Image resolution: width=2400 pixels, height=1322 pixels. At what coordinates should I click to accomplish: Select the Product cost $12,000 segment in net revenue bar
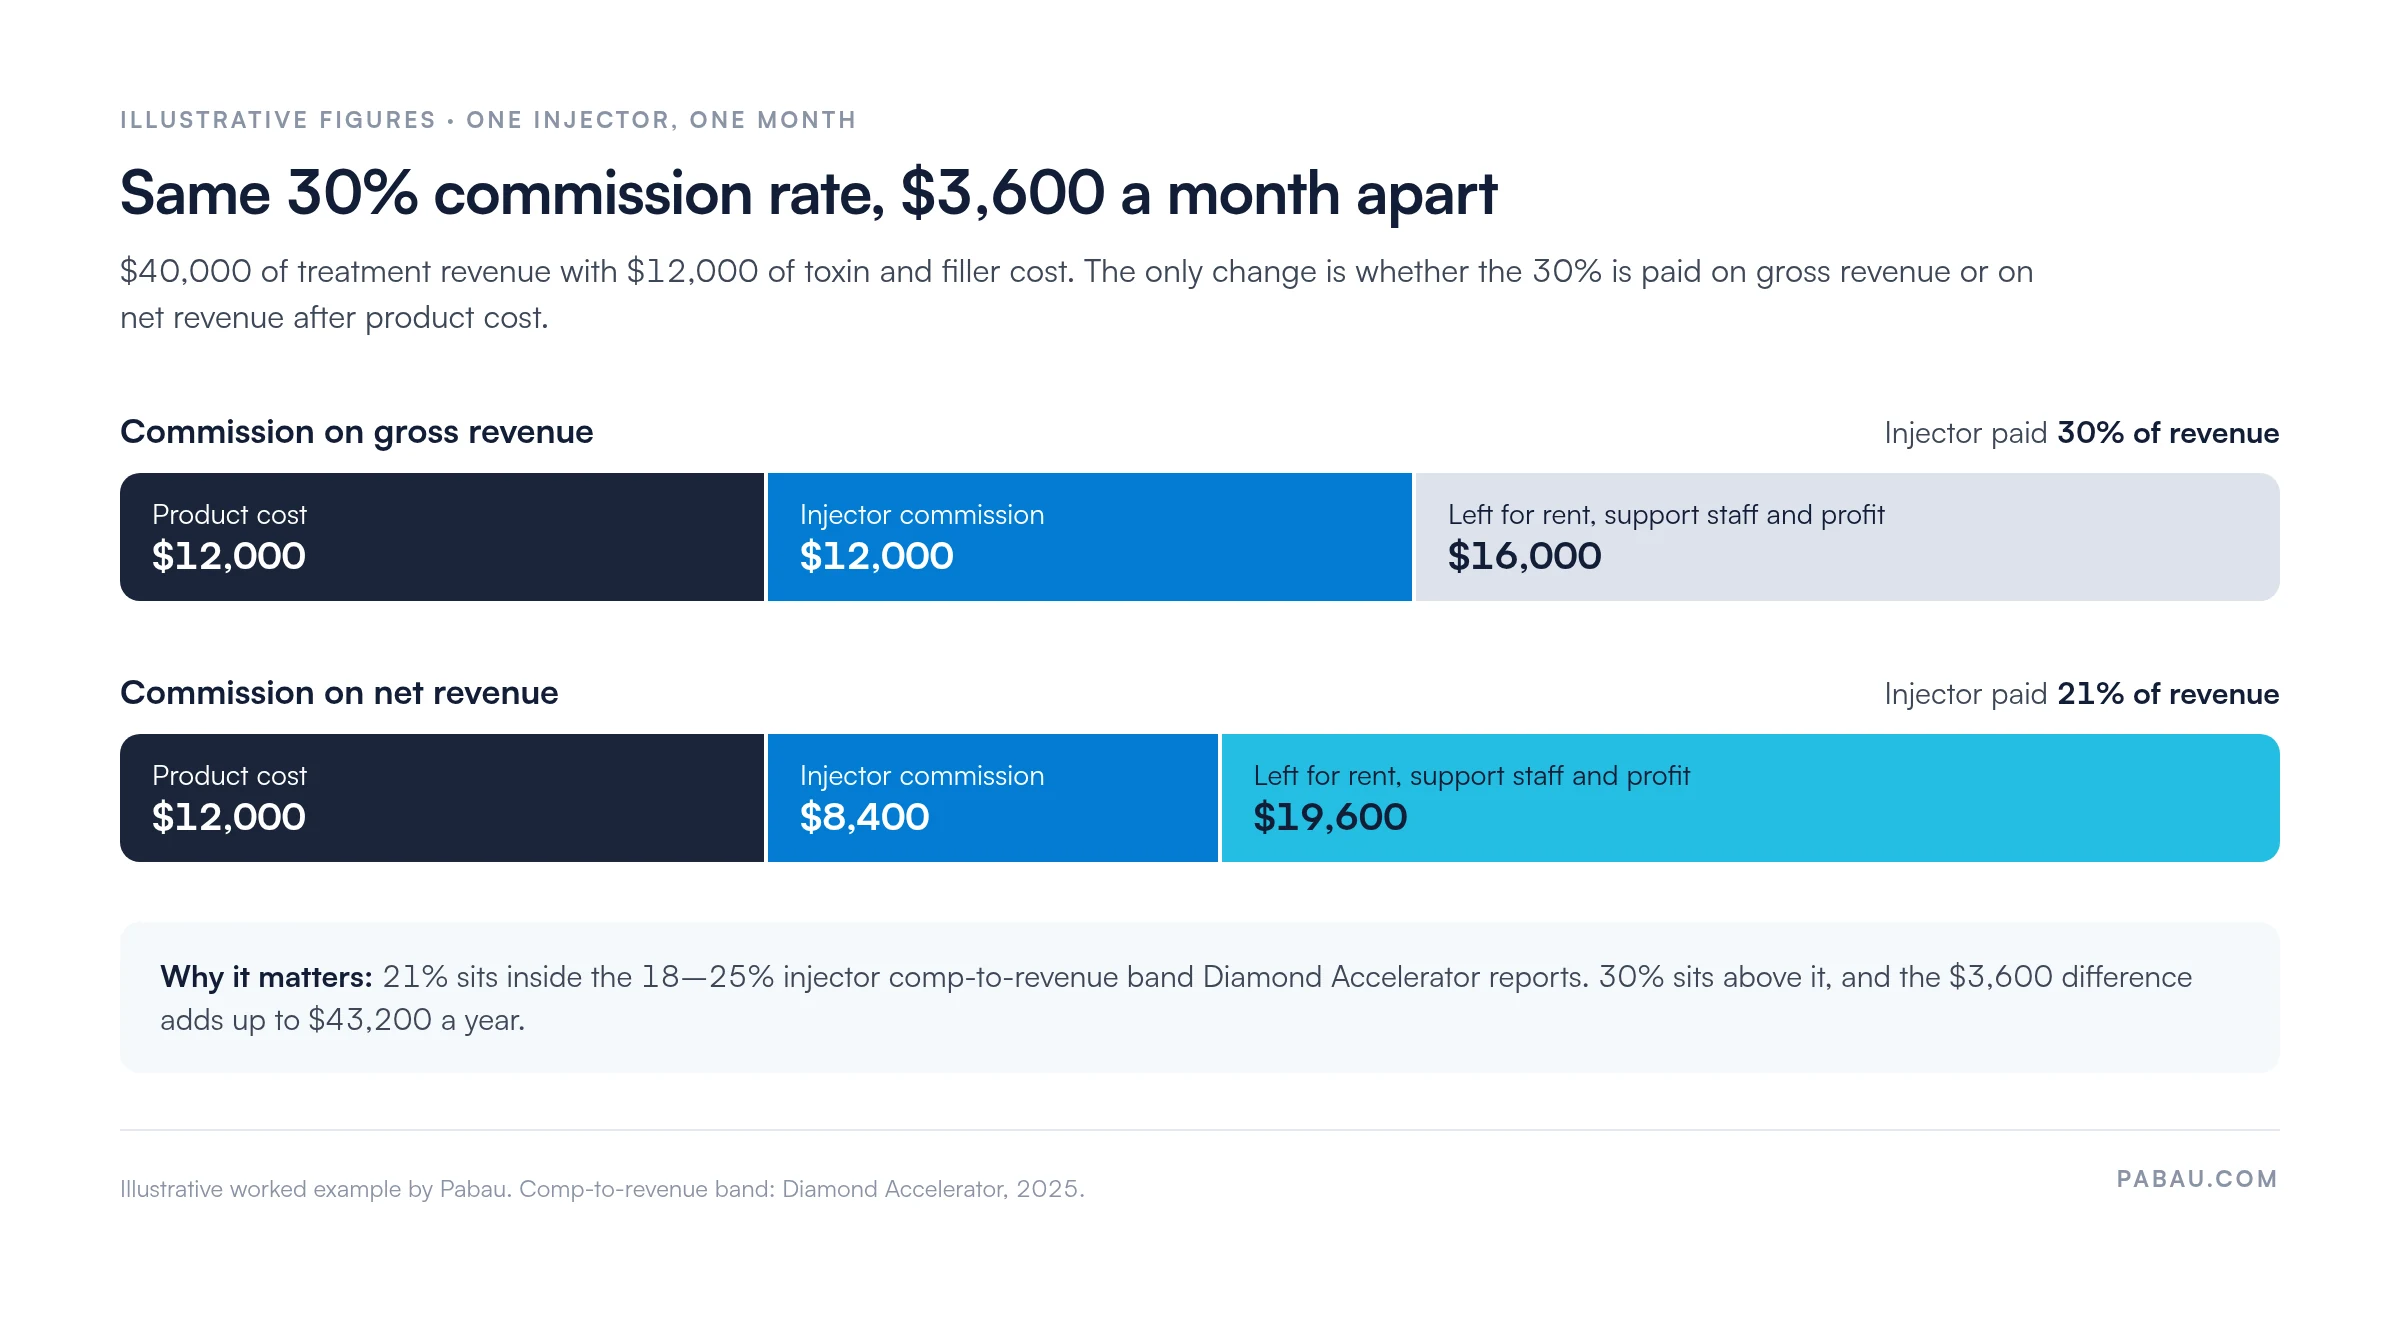442,798
